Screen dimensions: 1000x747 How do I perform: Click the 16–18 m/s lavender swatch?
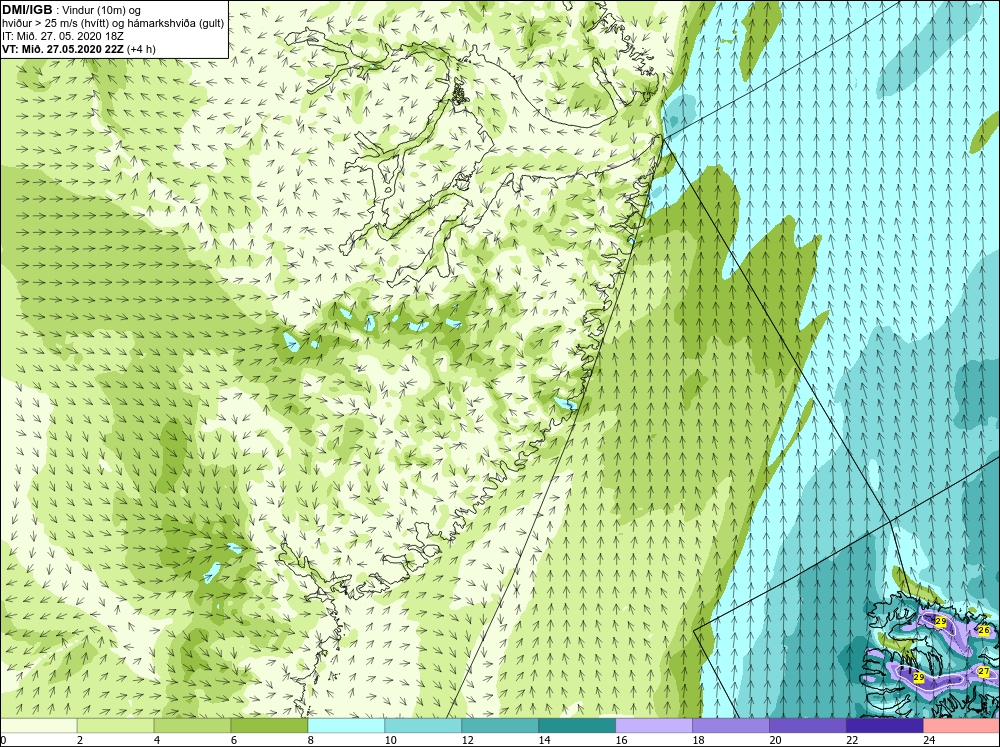[654, 725]
